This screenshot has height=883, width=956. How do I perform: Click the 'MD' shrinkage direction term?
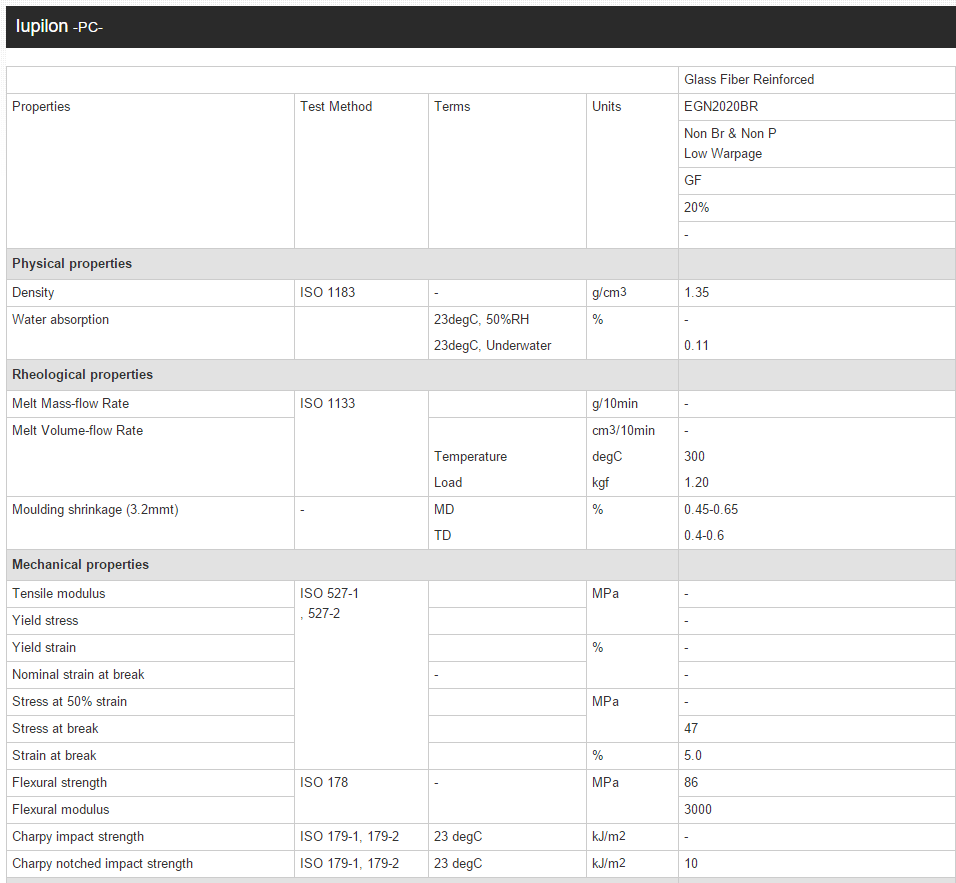[x=444, y=509]
